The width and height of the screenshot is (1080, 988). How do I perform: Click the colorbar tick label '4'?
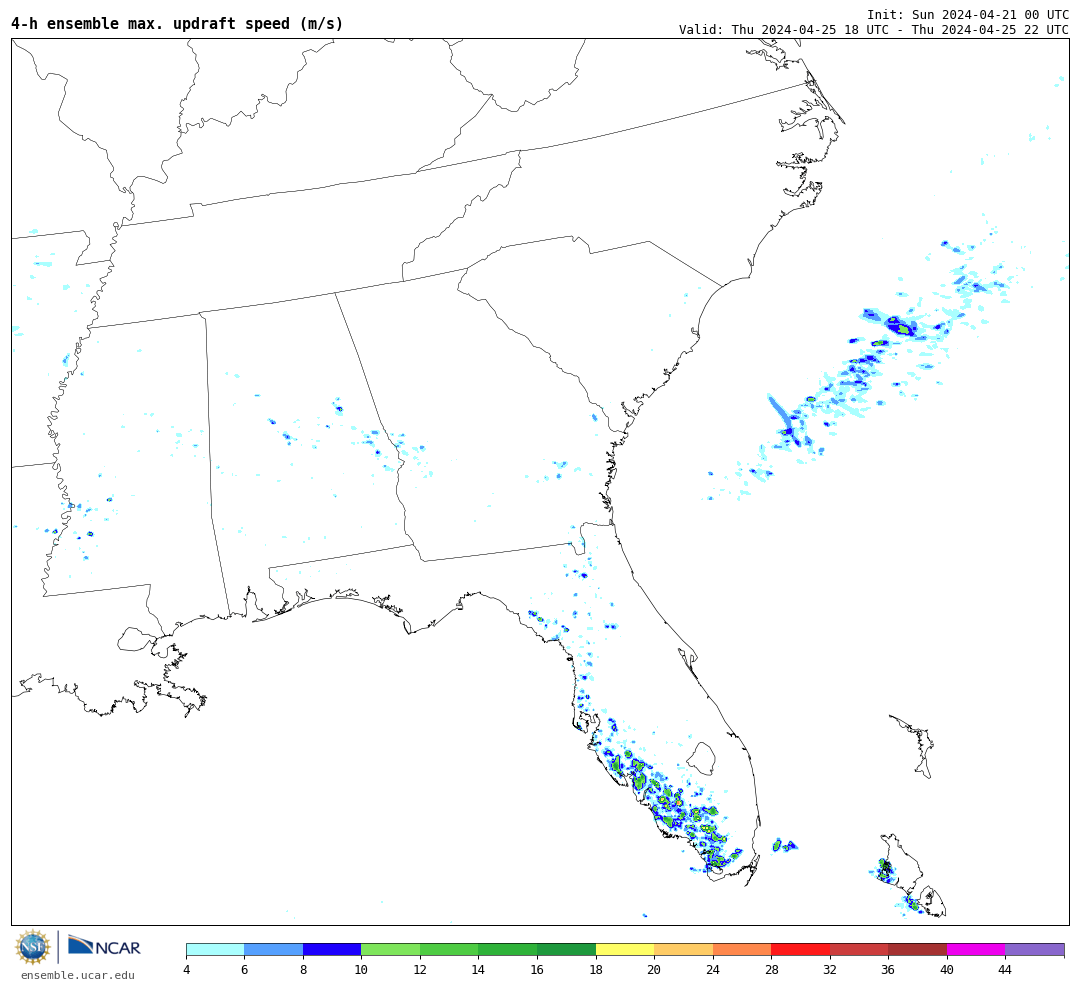tap(187, 970)
